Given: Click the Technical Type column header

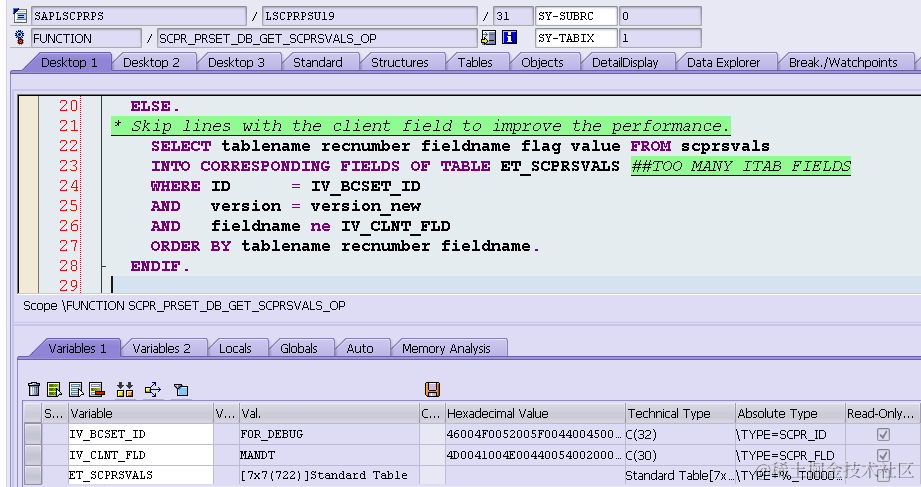Looking at the screenshot, I should pos(680,413).
